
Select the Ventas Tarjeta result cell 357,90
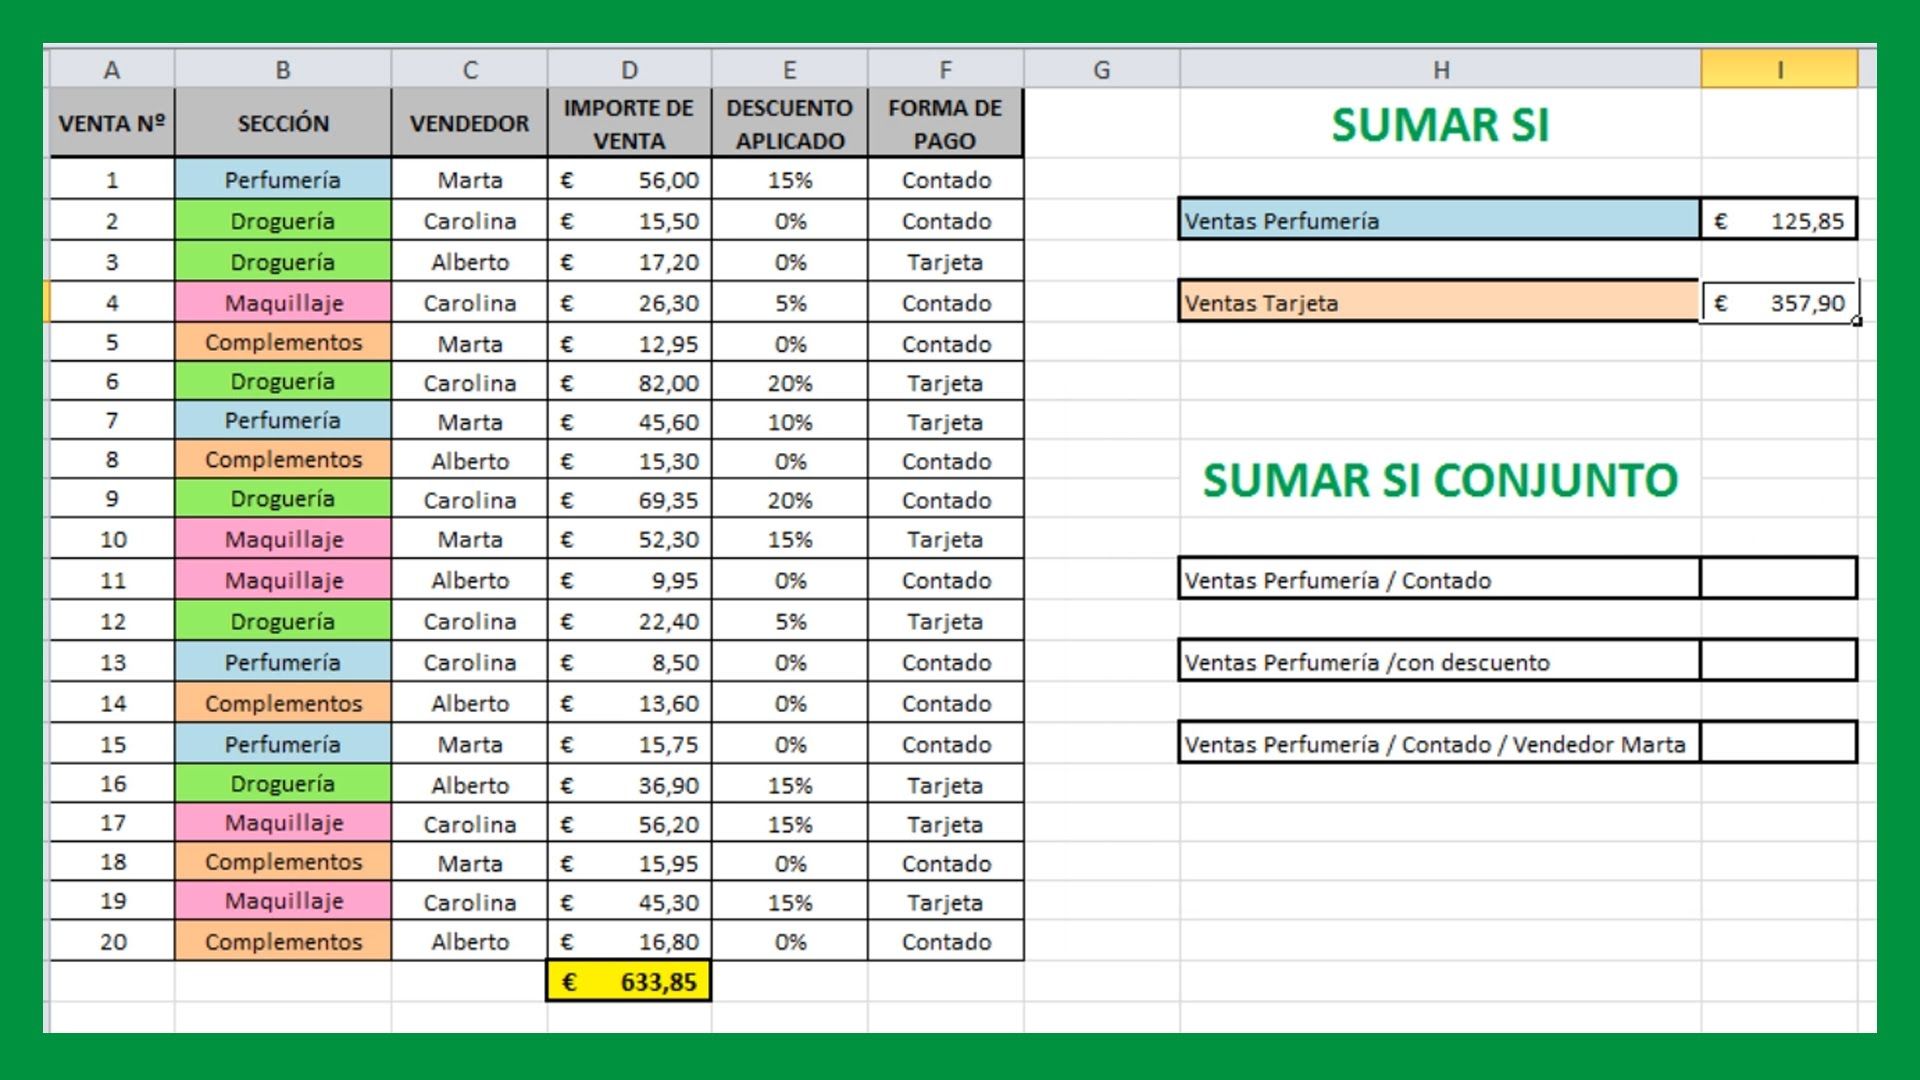tap(1779, 302)
